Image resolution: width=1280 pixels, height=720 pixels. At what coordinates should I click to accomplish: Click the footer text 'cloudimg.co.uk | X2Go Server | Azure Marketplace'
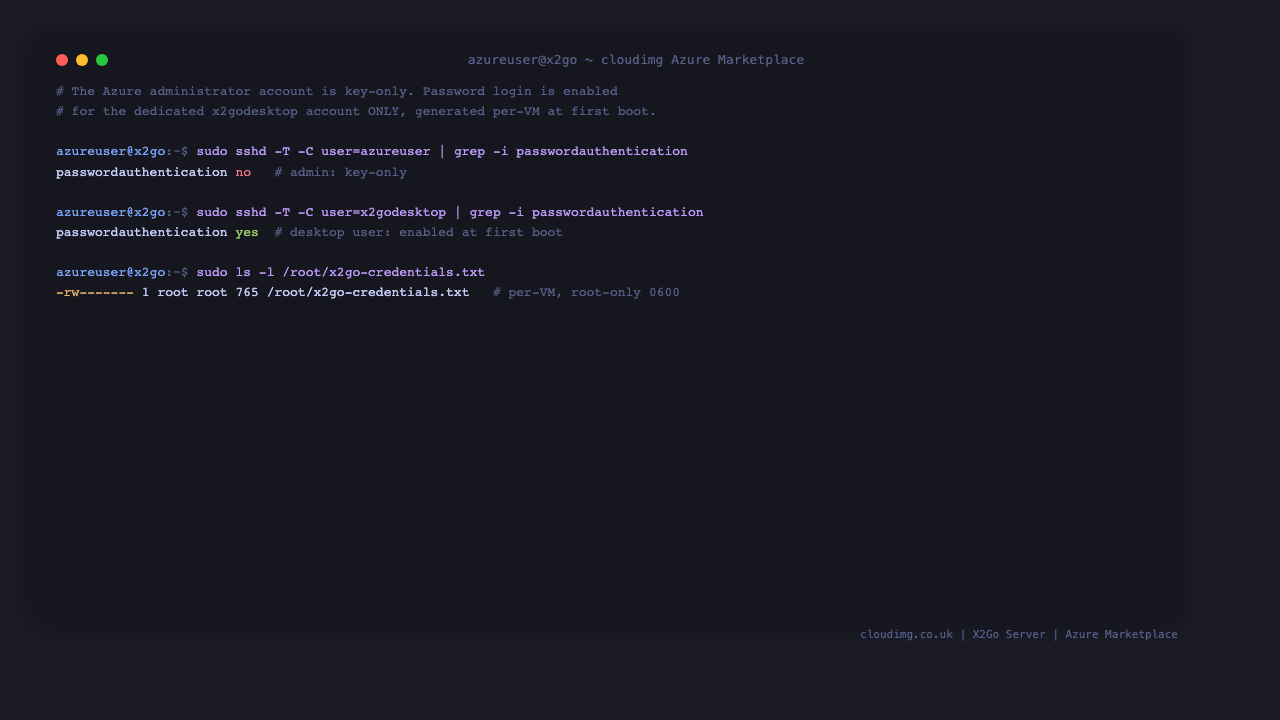tap(1019, 634)
